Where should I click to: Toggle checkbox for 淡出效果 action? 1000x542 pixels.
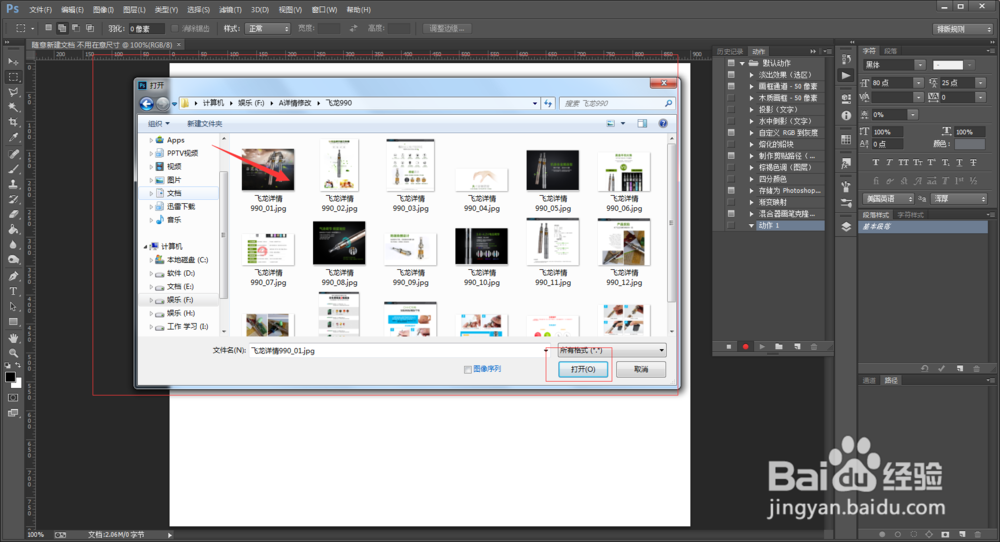pos(731,75)
